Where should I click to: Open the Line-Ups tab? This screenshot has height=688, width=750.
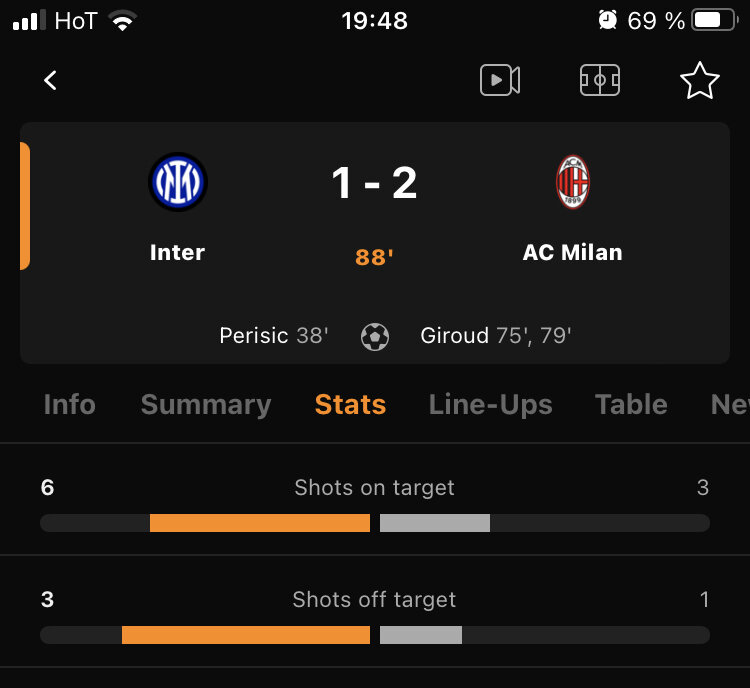click(491, 406)
